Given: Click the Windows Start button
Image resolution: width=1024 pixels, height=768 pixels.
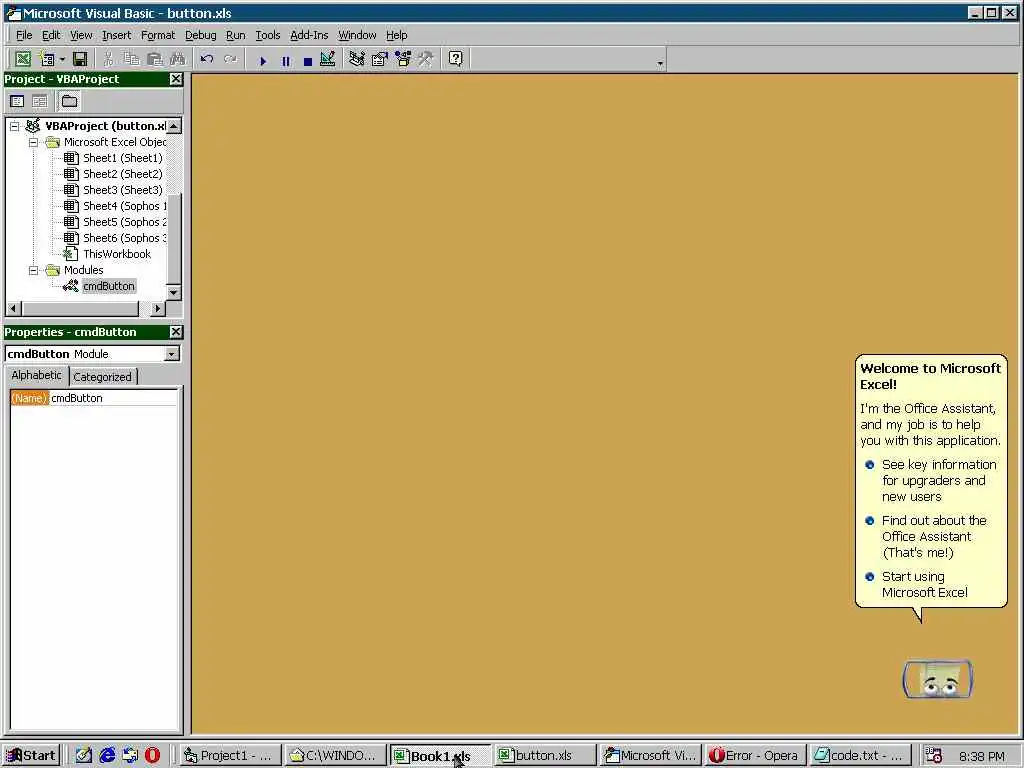Looking at the screenshot, I should click(31, 756).
